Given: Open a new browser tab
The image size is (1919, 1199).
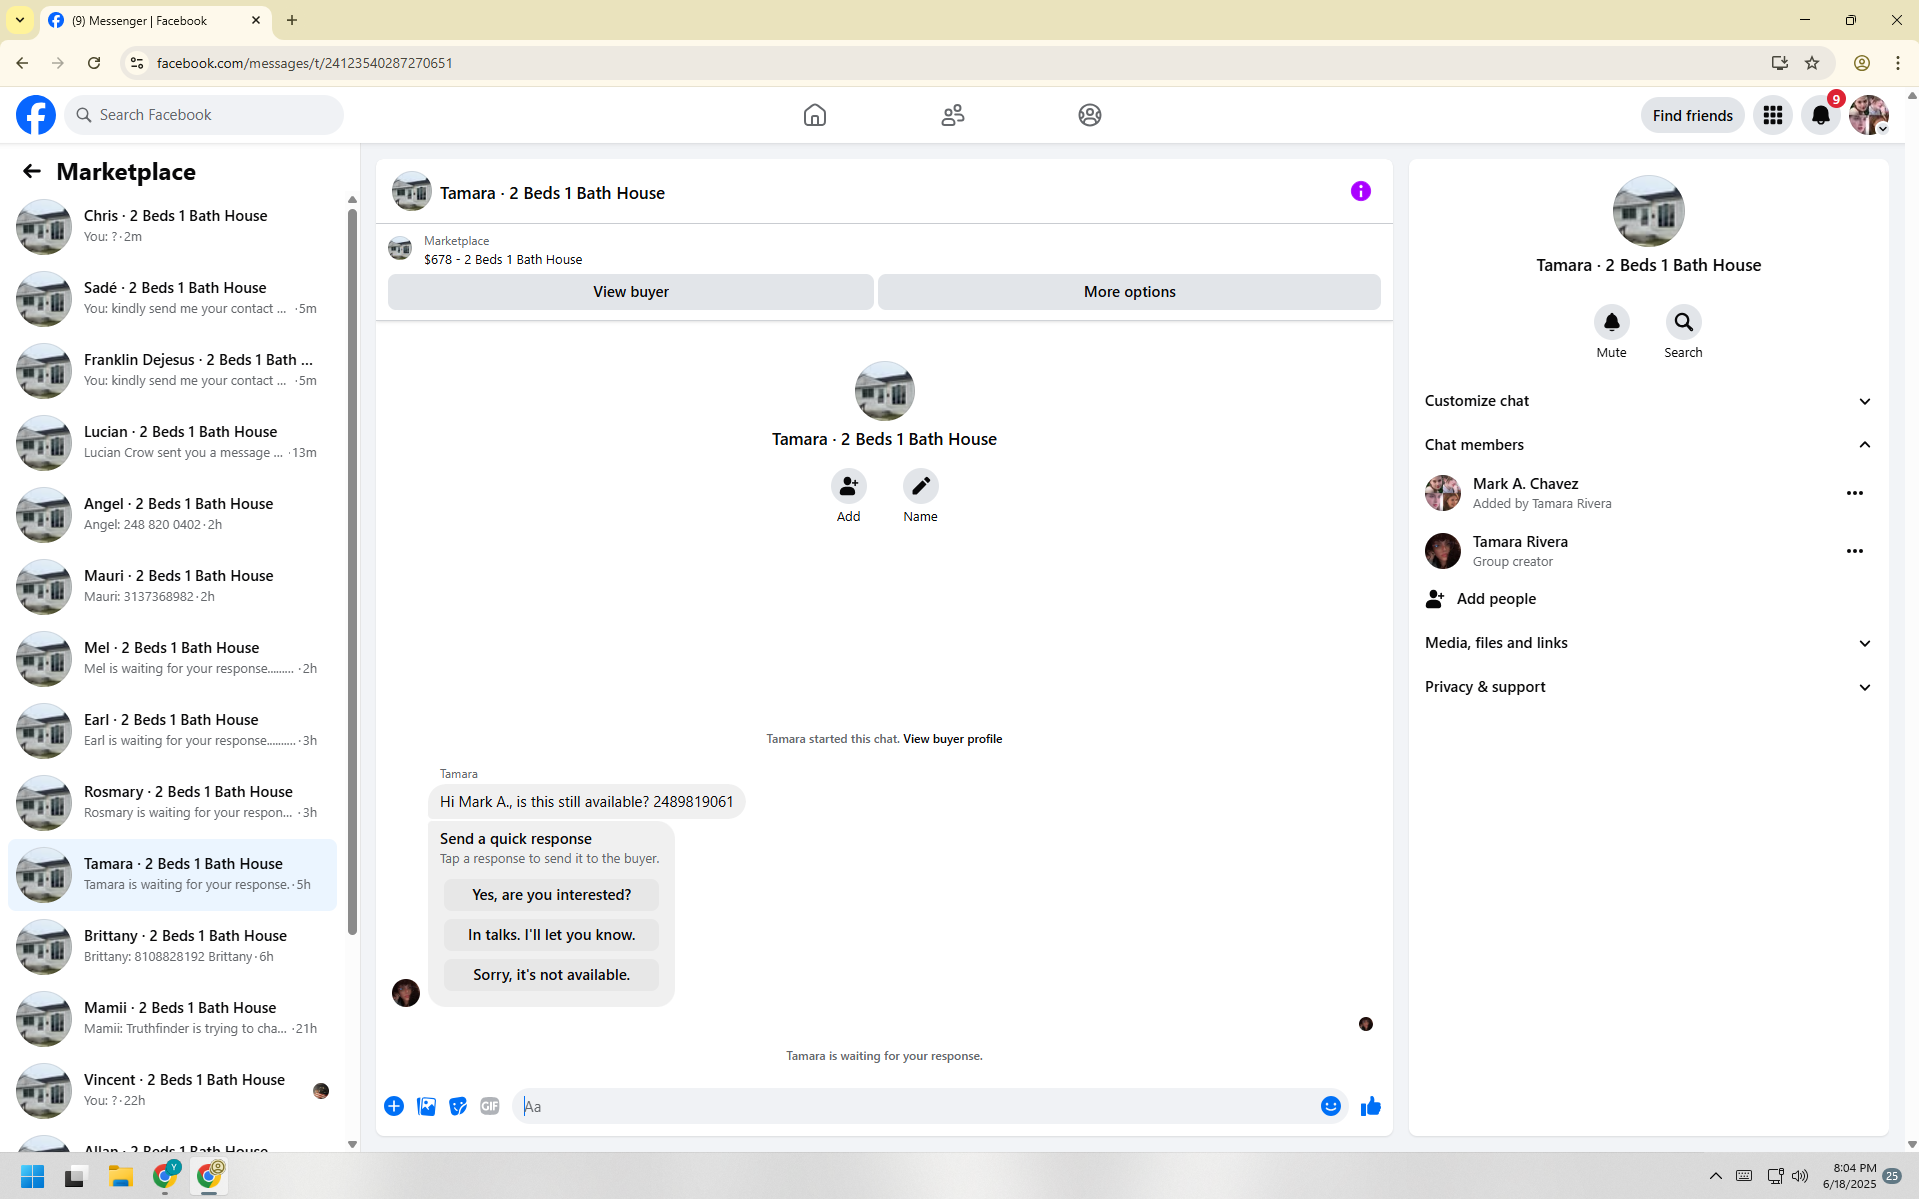Looking at the screenshot, I should 292,20.
